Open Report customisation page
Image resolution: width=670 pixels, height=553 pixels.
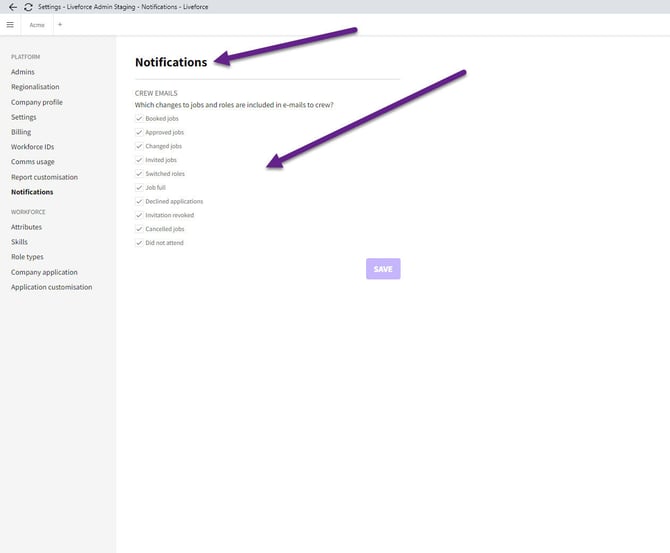[44, 177]
